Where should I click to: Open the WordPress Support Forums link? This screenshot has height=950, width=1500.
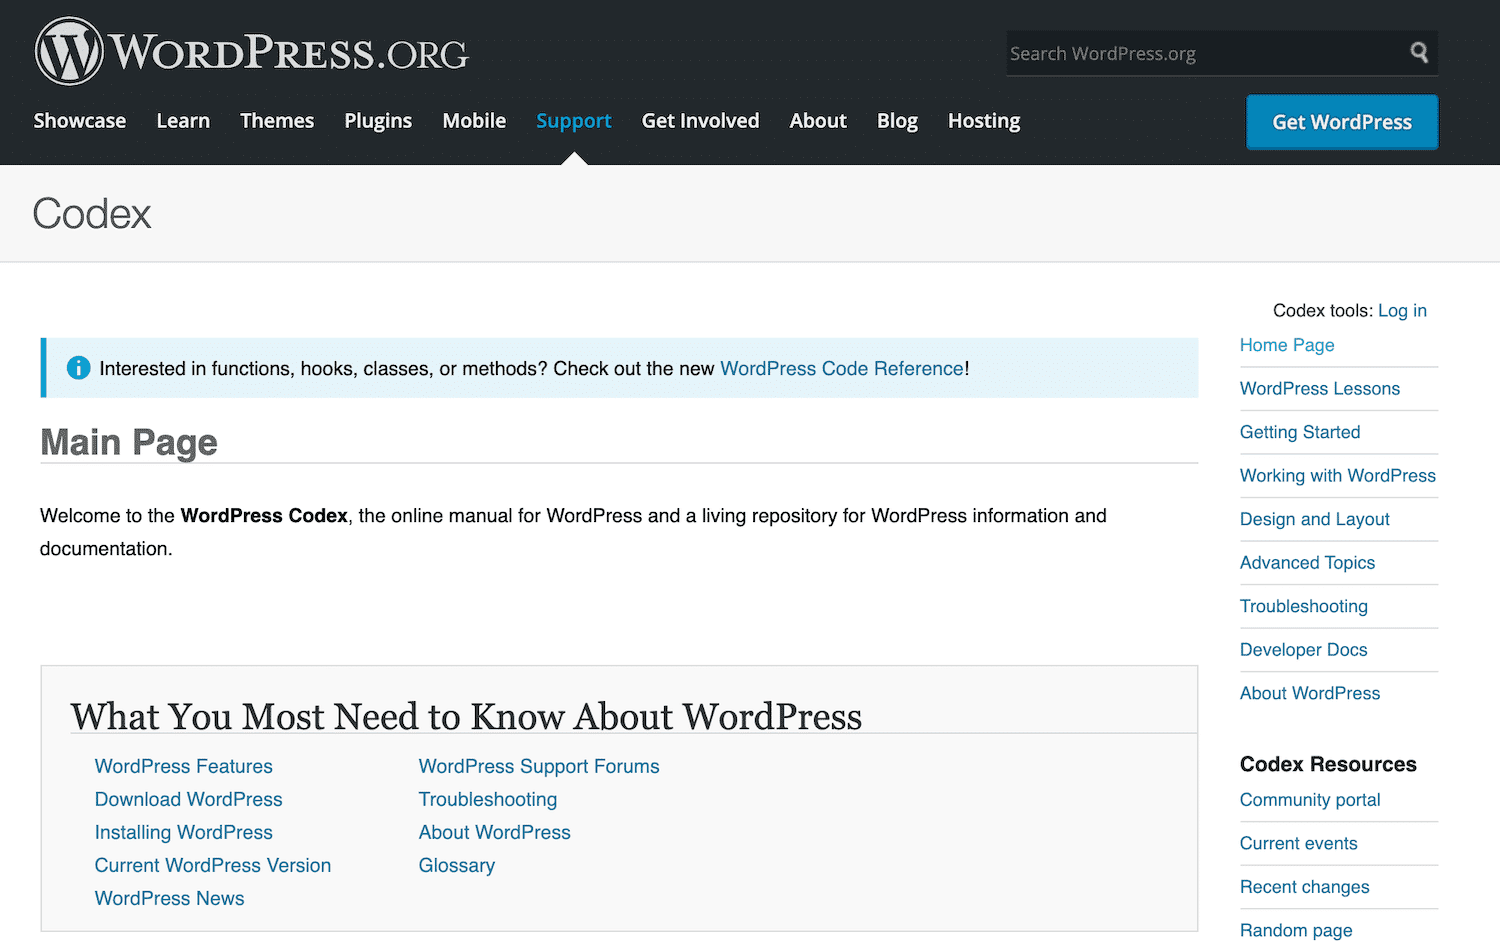click(x=538, y=766)
